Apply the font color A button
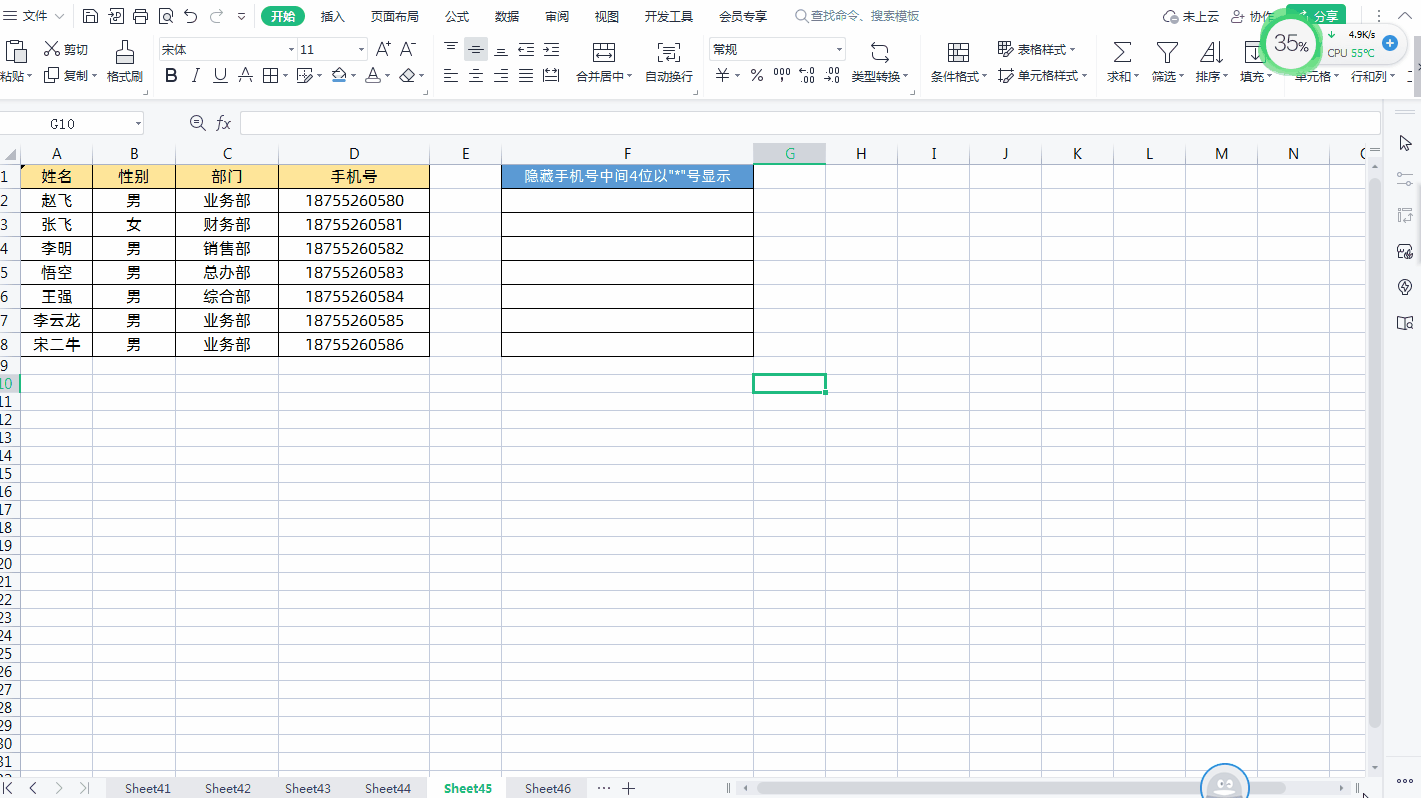 tap(372, 75)
